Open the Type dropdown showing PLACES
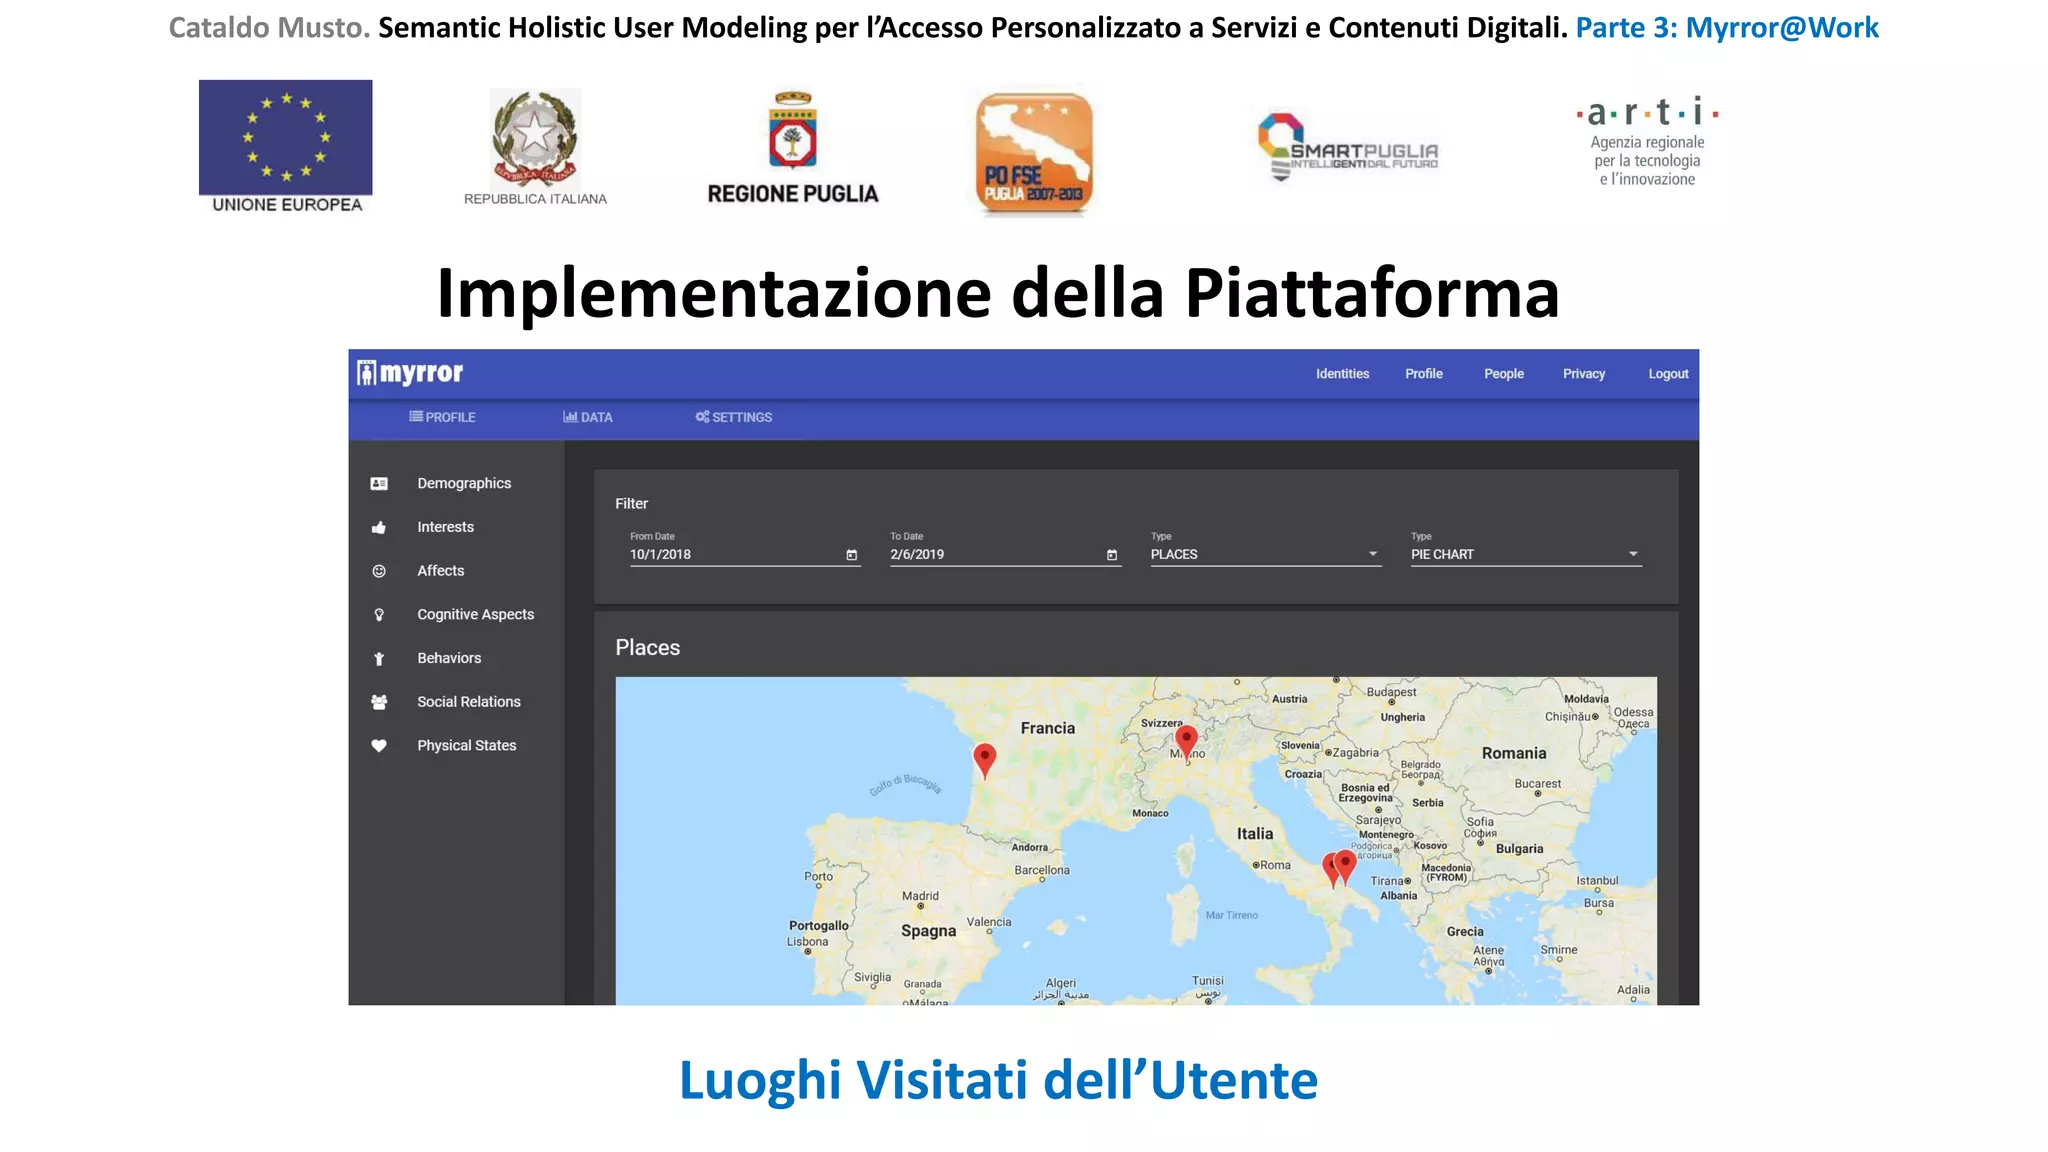The width and height of the screenshot is (2048, 1152). coord(1266,554)
